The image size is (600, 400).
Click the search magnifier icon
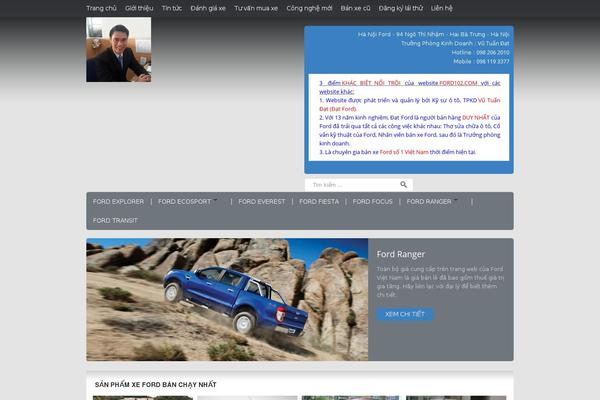pos(403,184)
